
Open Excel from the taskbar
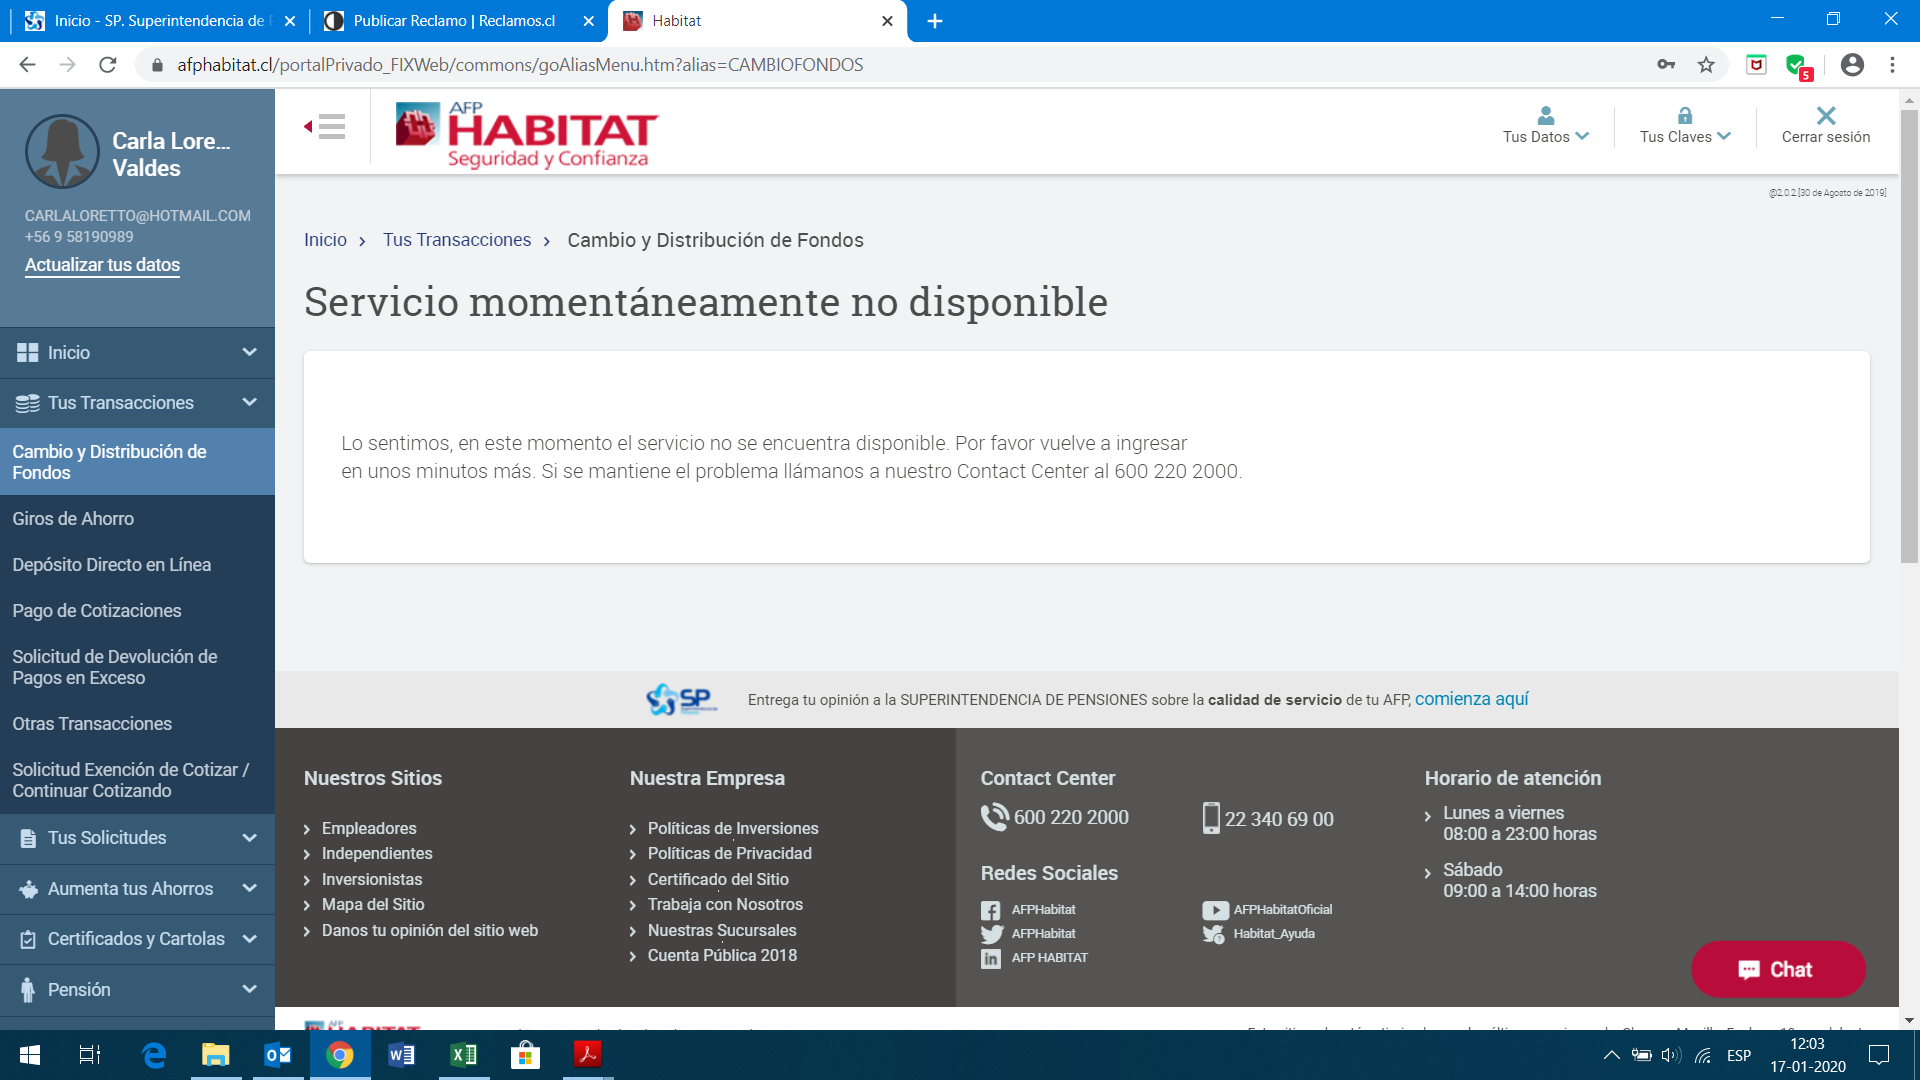[463, 1055]
